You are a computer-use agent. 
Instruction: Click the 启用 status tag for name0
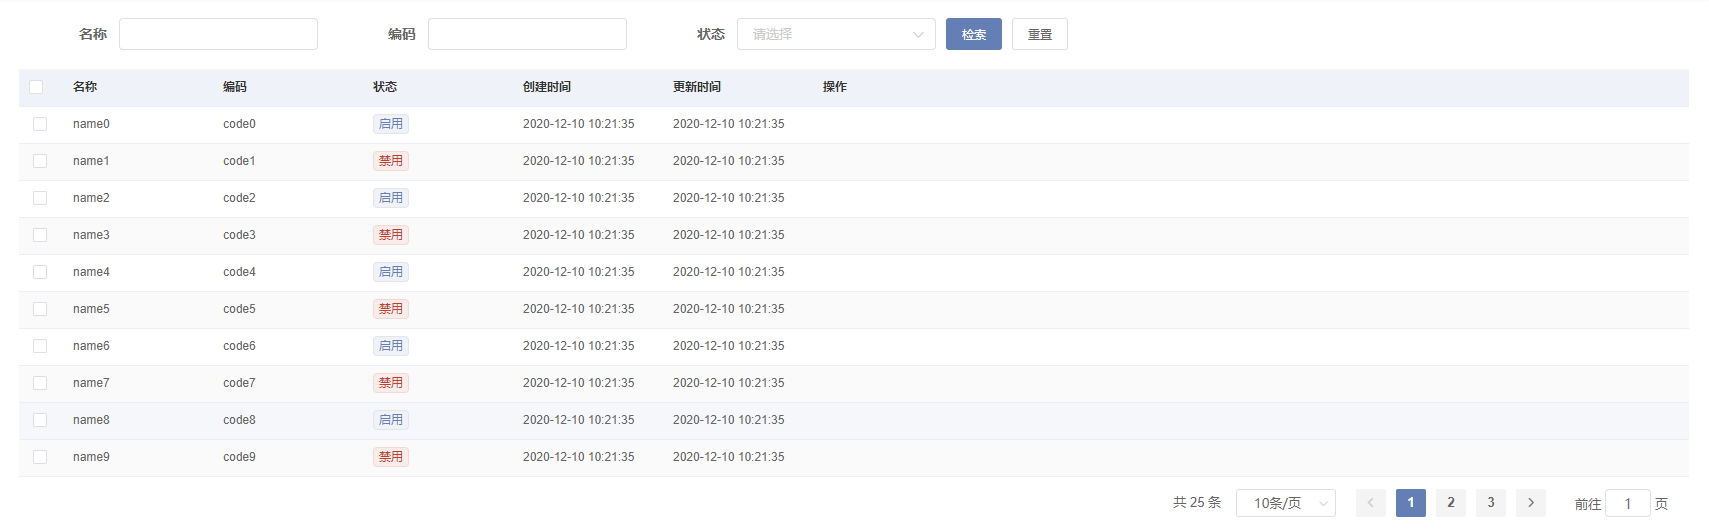click(390, 124)
